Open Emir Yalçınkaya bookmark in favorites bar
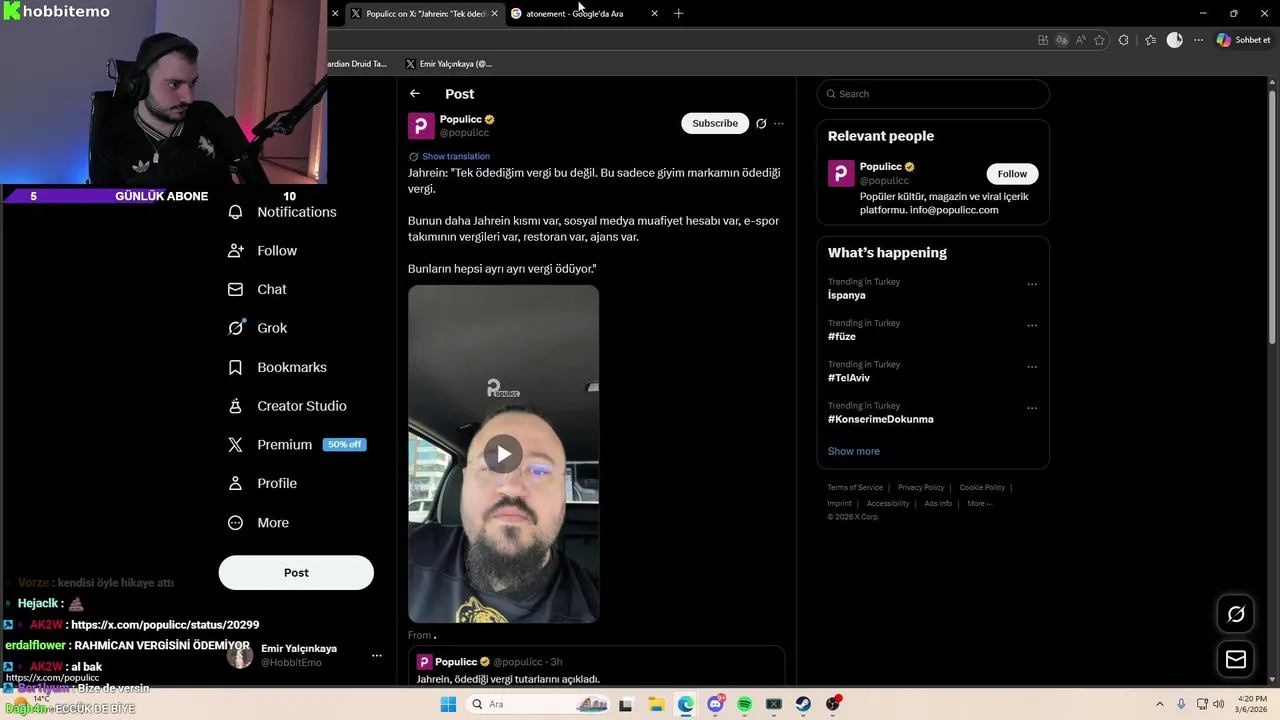Image resolution: width=1280 pixels, height=720 pixels. 448,64
